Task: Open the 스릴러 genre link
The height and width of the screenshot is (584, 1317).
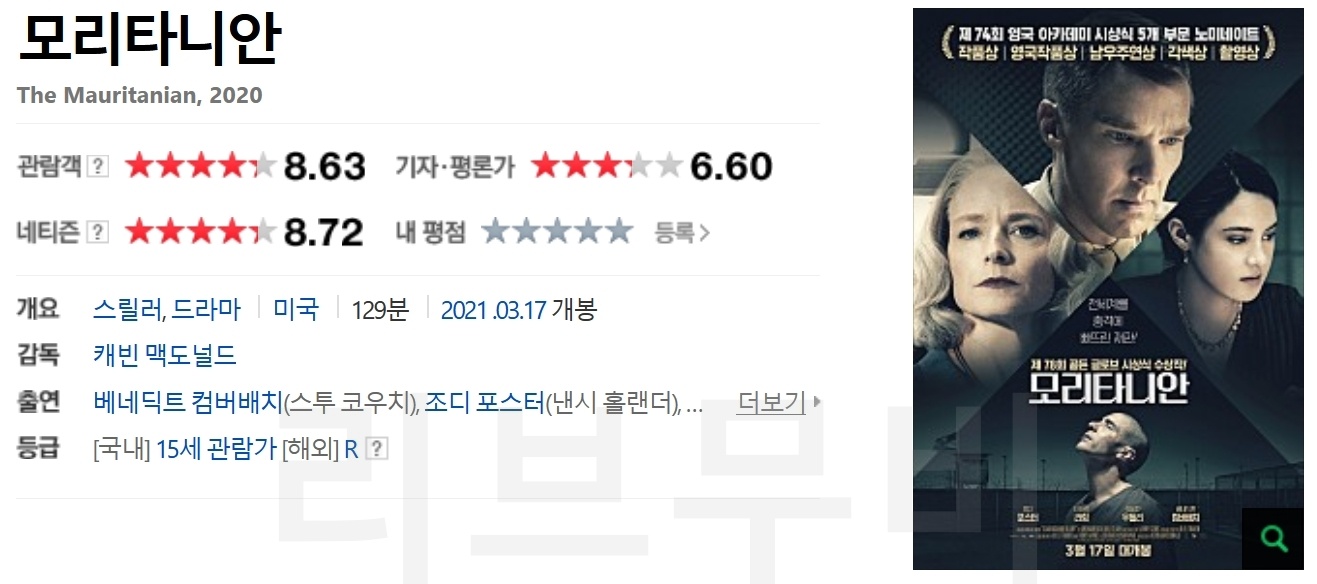Action: pyautogui.click(x=129, y=309)
